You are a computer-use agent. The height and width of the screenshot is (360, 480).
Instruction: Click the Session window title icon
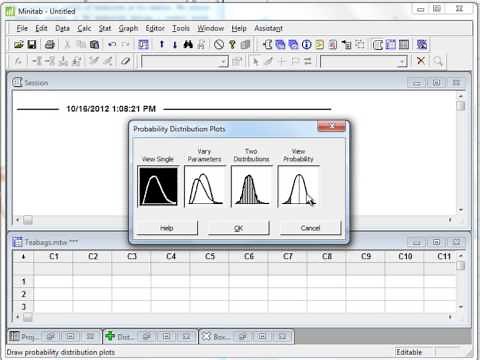(17, 82)
